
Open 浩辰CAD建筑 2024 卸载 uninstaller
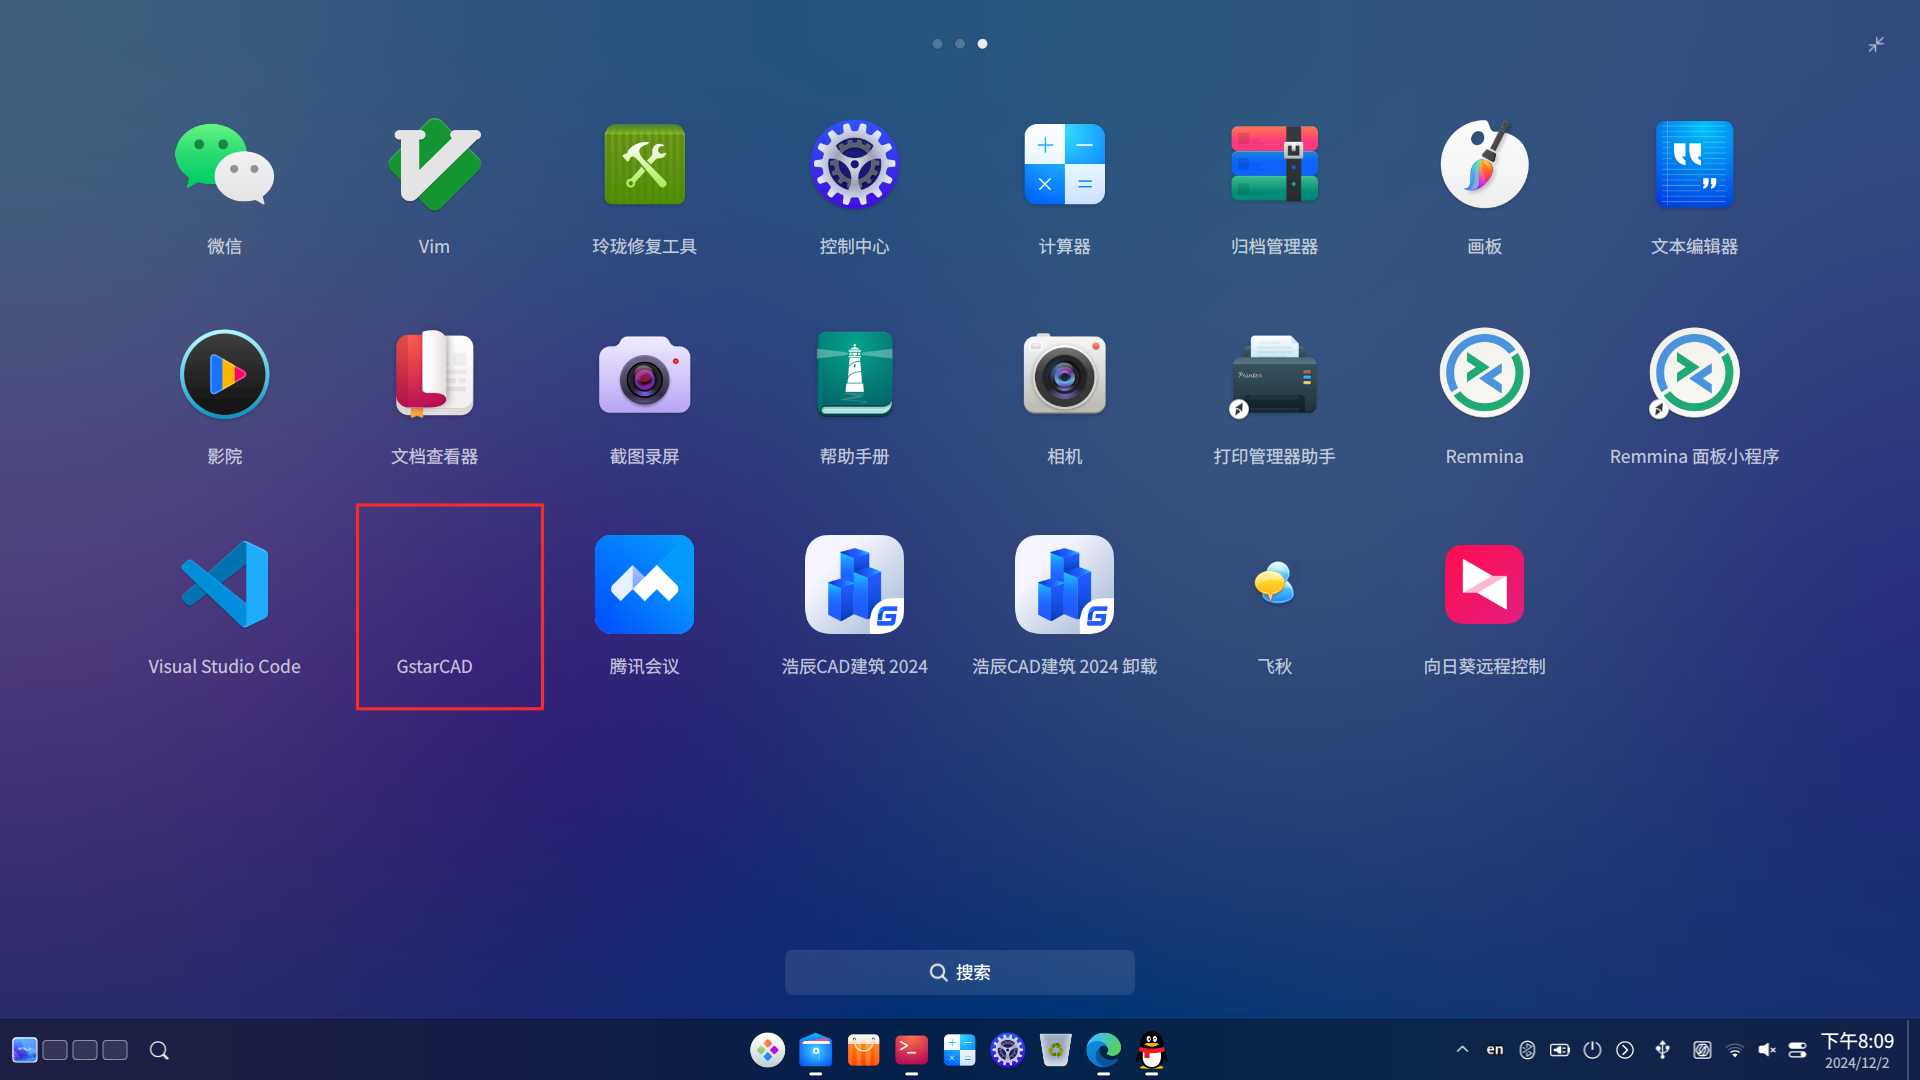pos(1064,585)
